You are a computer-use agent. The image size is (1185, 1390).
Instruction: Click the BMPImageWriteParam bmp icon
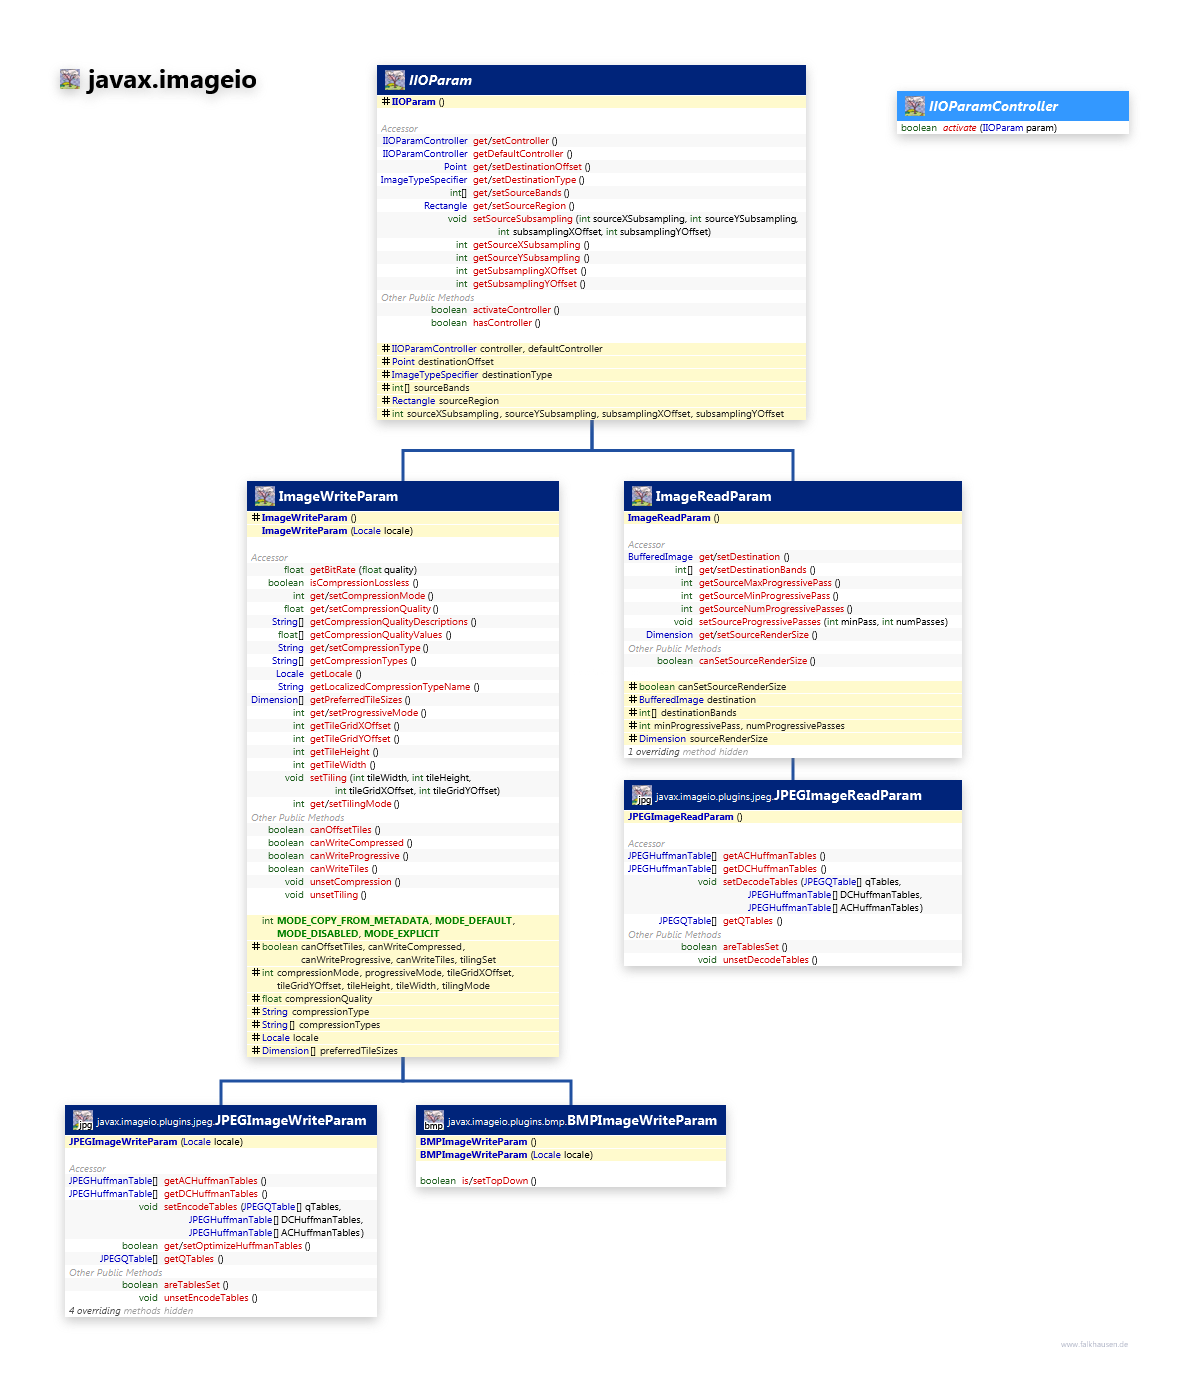pos(433,1121)
